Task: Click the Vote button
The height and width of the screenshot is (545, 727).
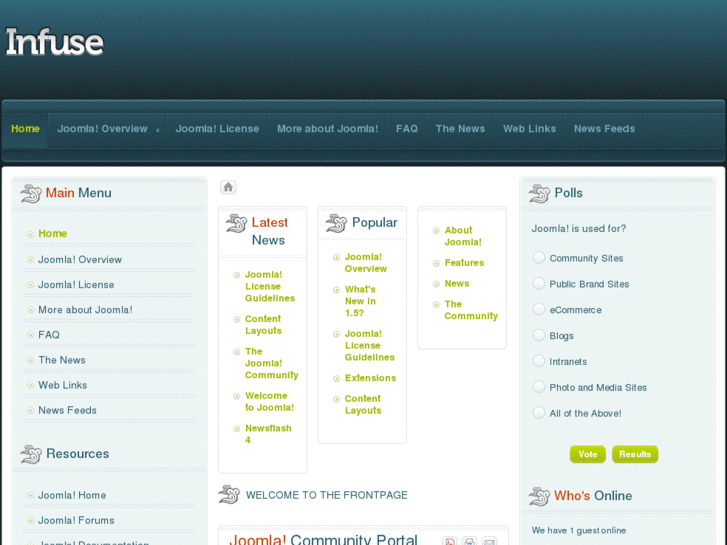Action: [x=587, y=454]
